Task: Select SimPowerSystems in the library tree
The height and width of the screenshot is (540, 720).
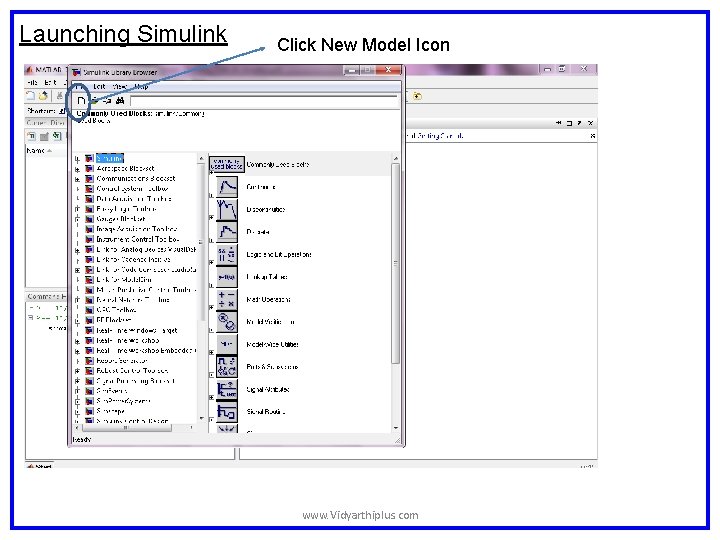Action: click(x=123, y=401)
